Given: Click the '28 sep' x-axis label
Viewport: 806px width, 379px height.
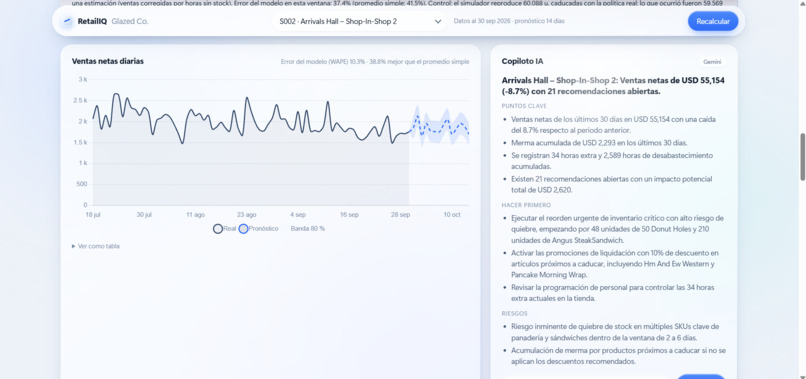Looking at the screenshot, I should click(400, 214).
